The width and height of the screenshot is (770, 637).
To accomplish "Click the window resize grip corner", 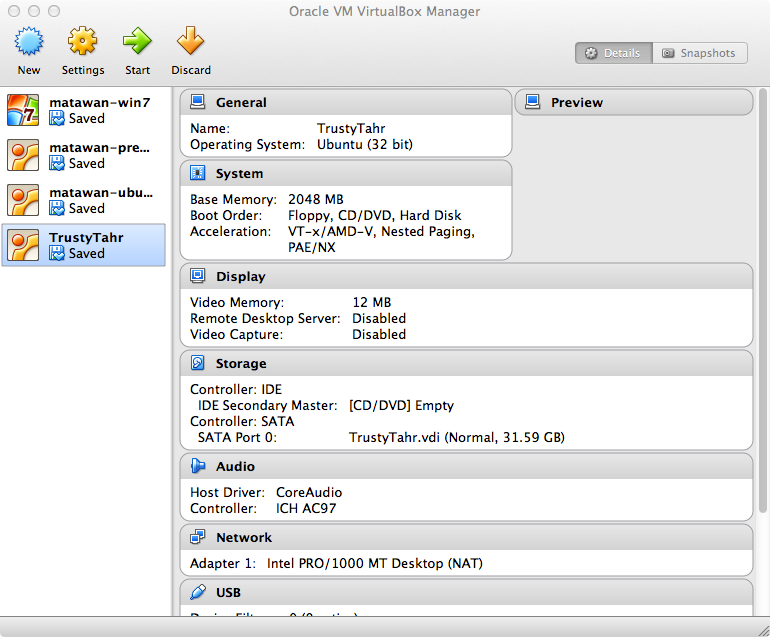I will (x=763, y=630).
